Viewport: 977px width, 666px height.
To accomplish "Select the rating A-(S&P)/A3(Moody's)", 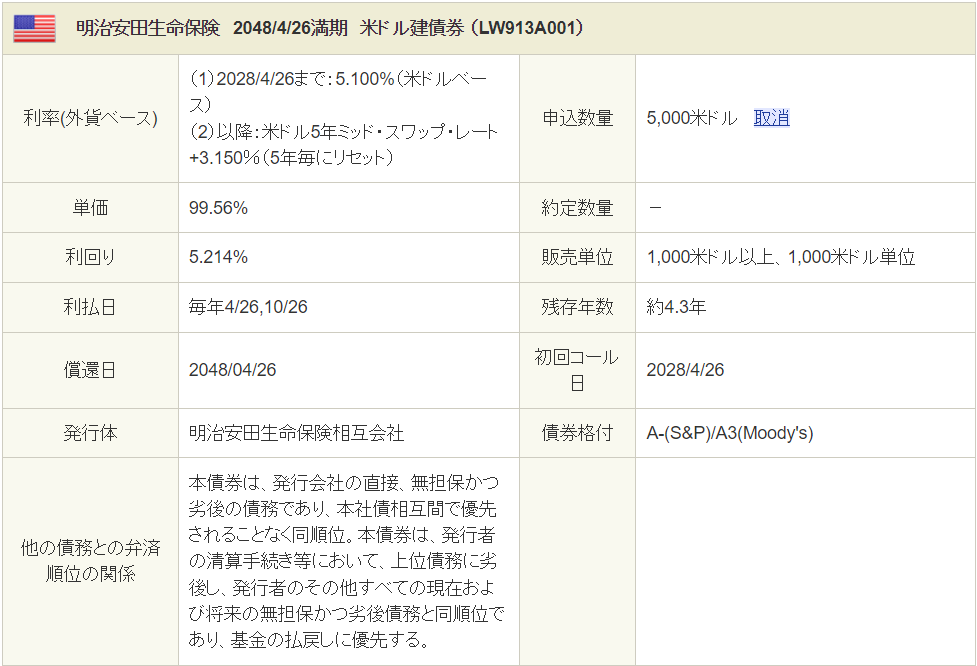I will [730, 433].
